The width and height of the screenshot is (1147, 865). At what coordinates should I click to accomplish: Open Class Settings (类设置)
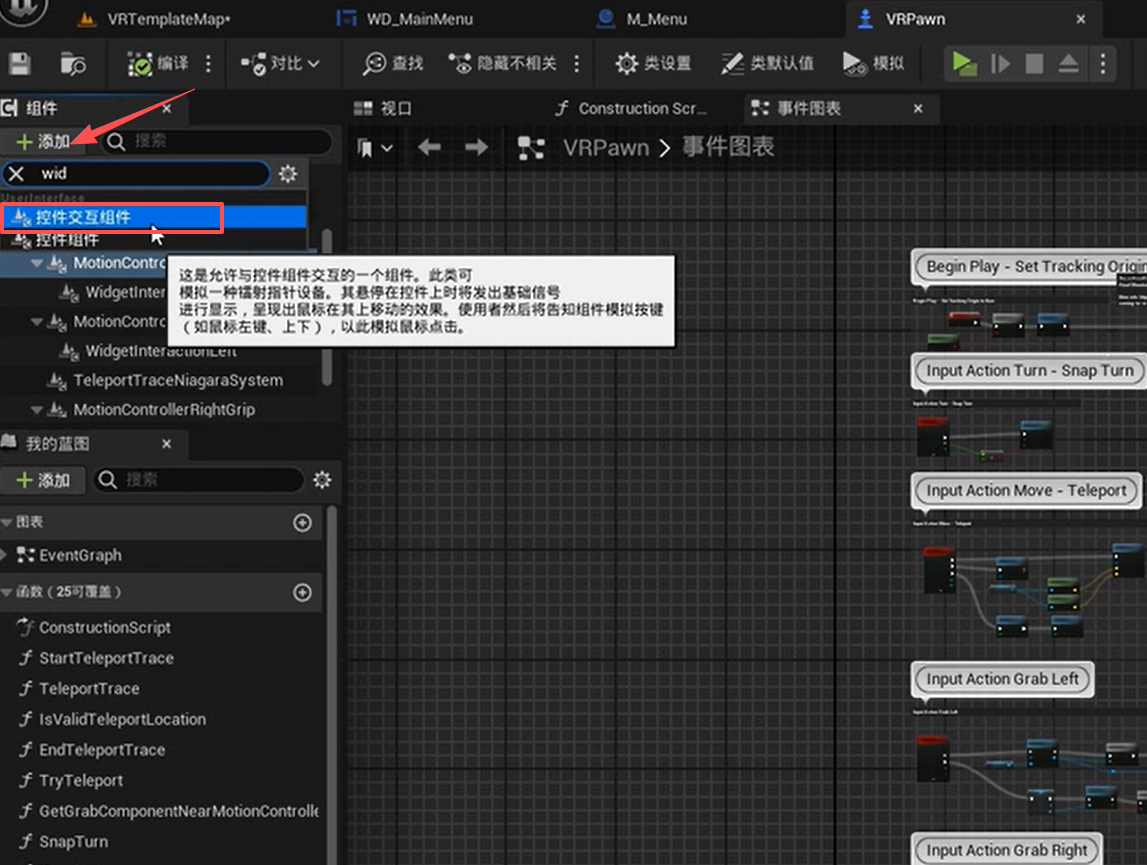(654, 63)
